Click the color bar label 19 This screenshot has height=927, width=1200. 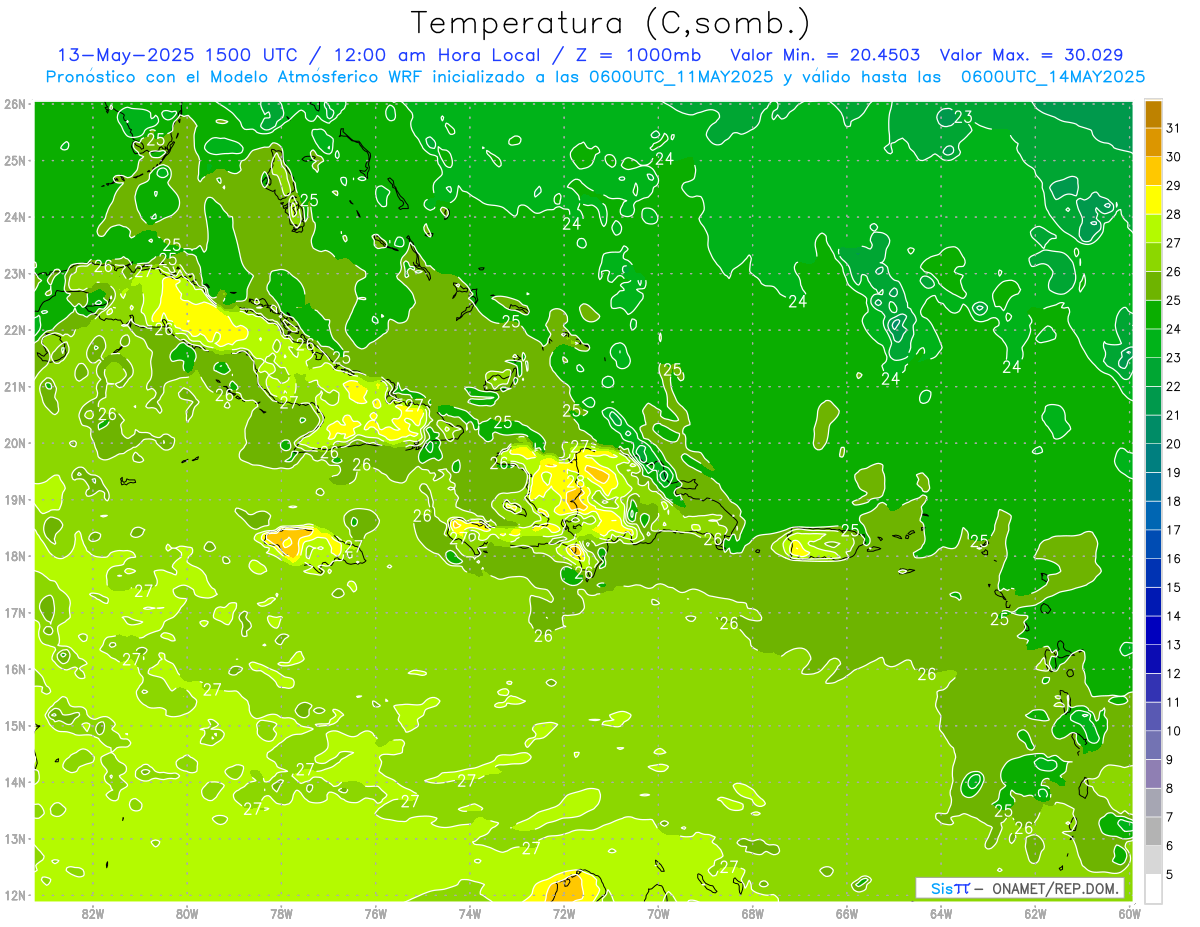(x=1173, y=473)
